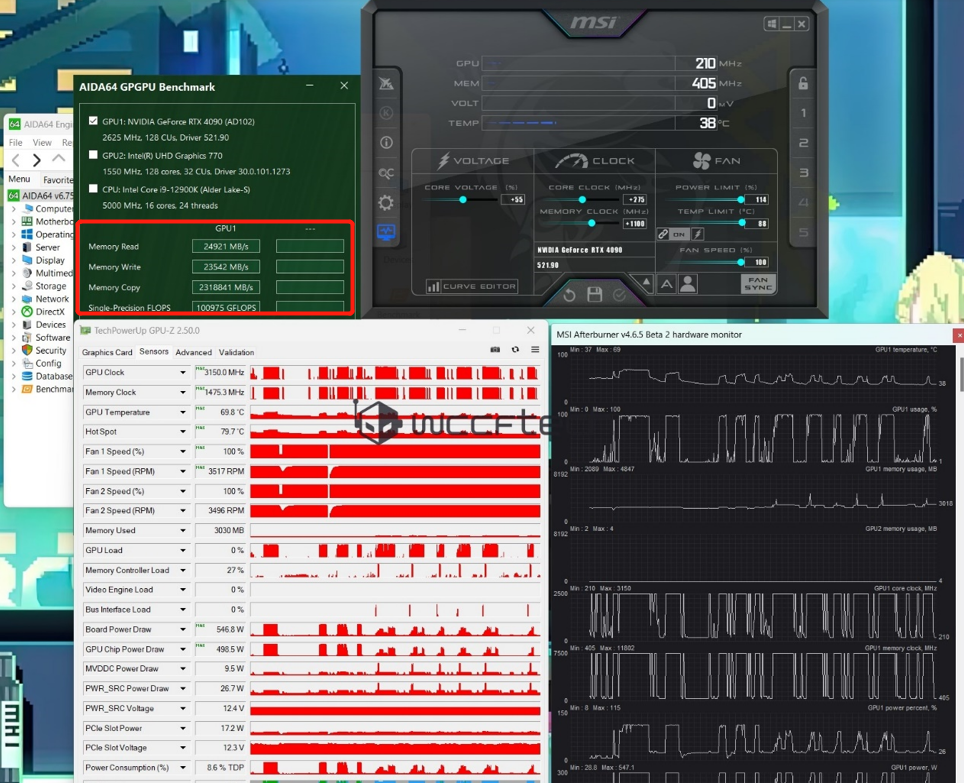
Task: Click the Storage drive icon in AIDA64 tree
Action: pos(27,286)
